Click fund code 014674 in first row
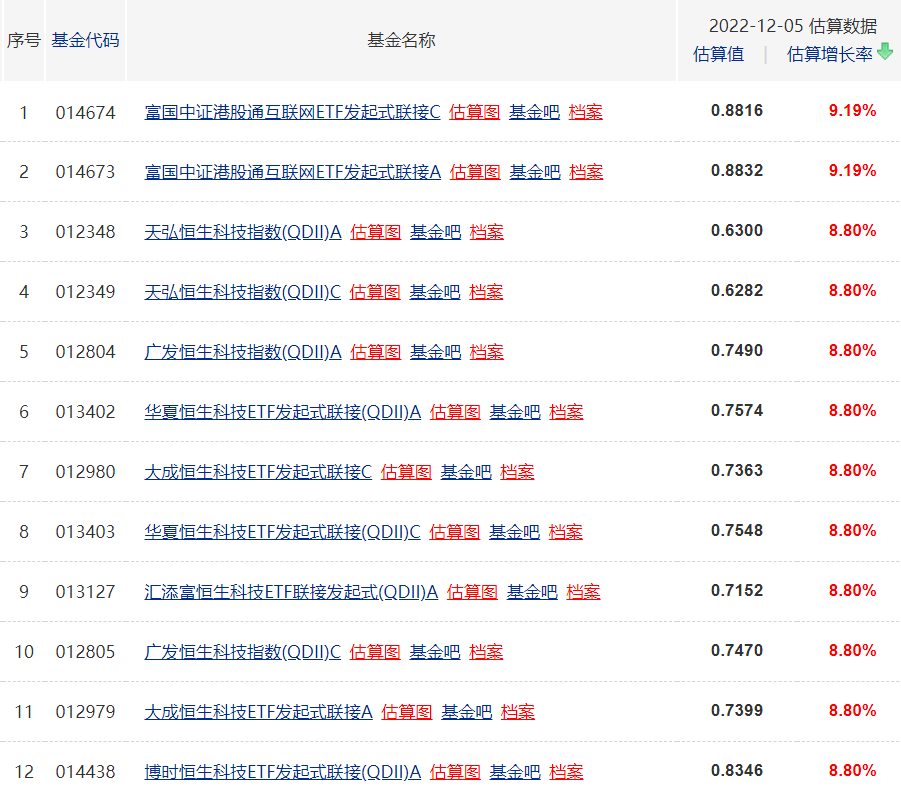This screenshot has width=901, height=799. click(86, 113)
